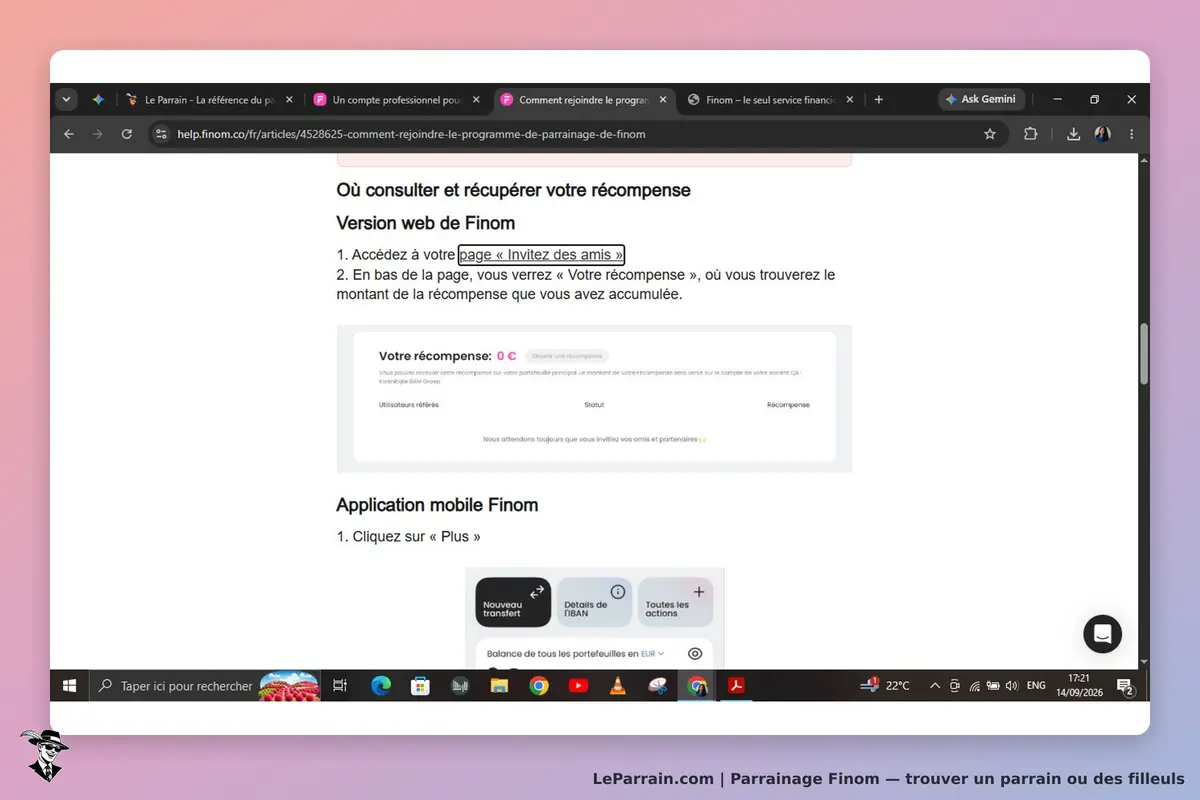Switch to Un compte professionnel tab
This screenshot has height=800, width=1200.
click(x=397, y=100)
